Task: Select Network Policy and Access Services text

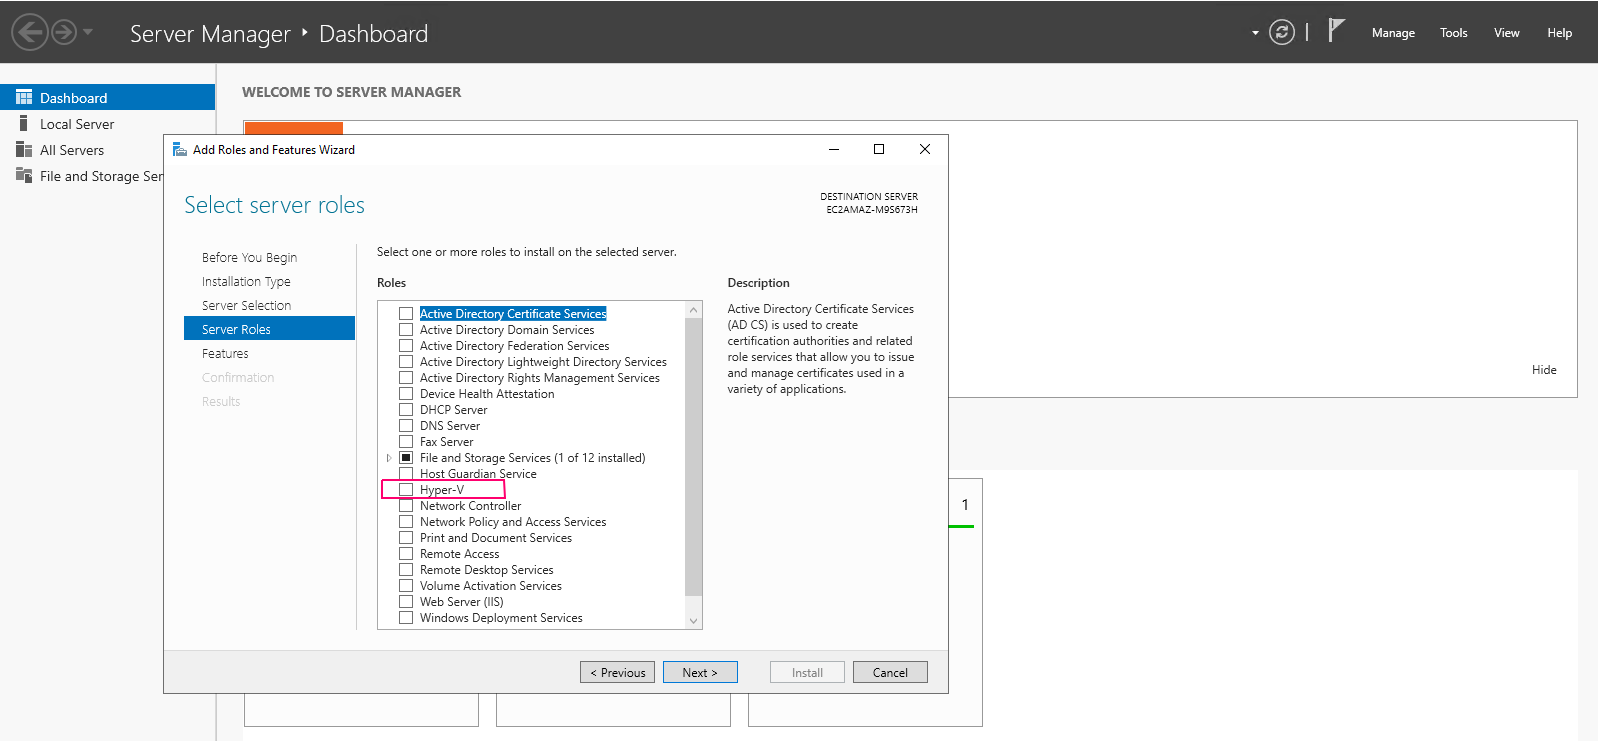Action: point(513,522)
